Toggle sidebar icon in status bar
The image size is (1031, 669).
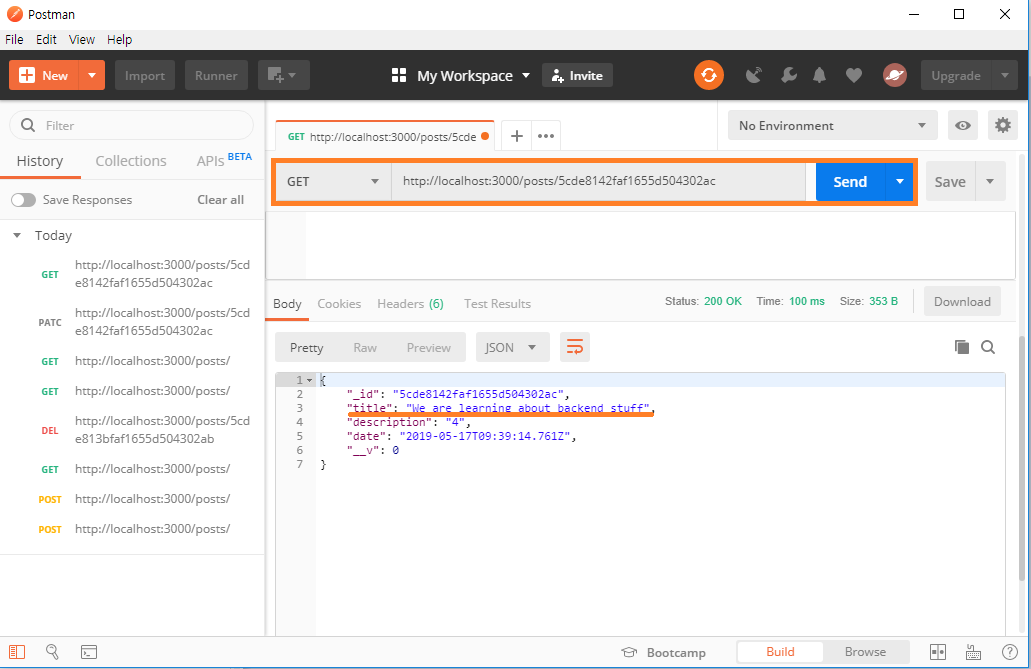17,652
